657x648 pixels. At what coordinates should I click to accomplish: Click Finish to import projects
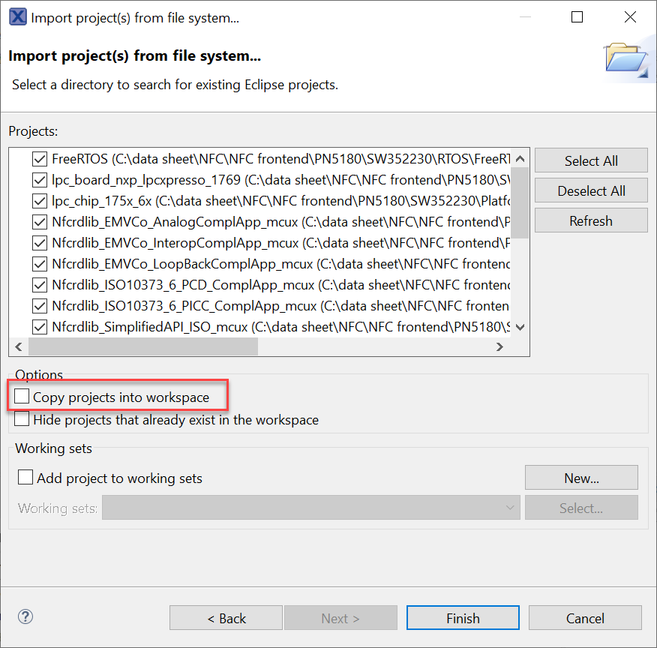[x=462, y=618]
